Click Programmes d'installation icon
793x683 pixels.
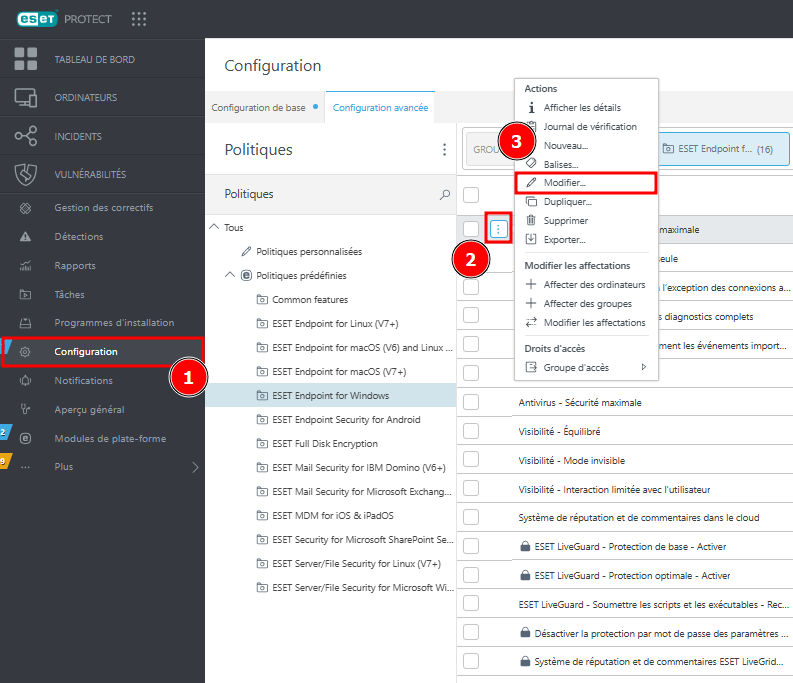25,323
